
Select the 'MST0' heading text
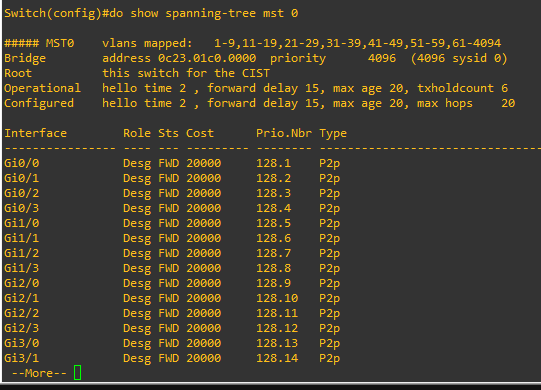pyautogui.click(x=60, y=43)
